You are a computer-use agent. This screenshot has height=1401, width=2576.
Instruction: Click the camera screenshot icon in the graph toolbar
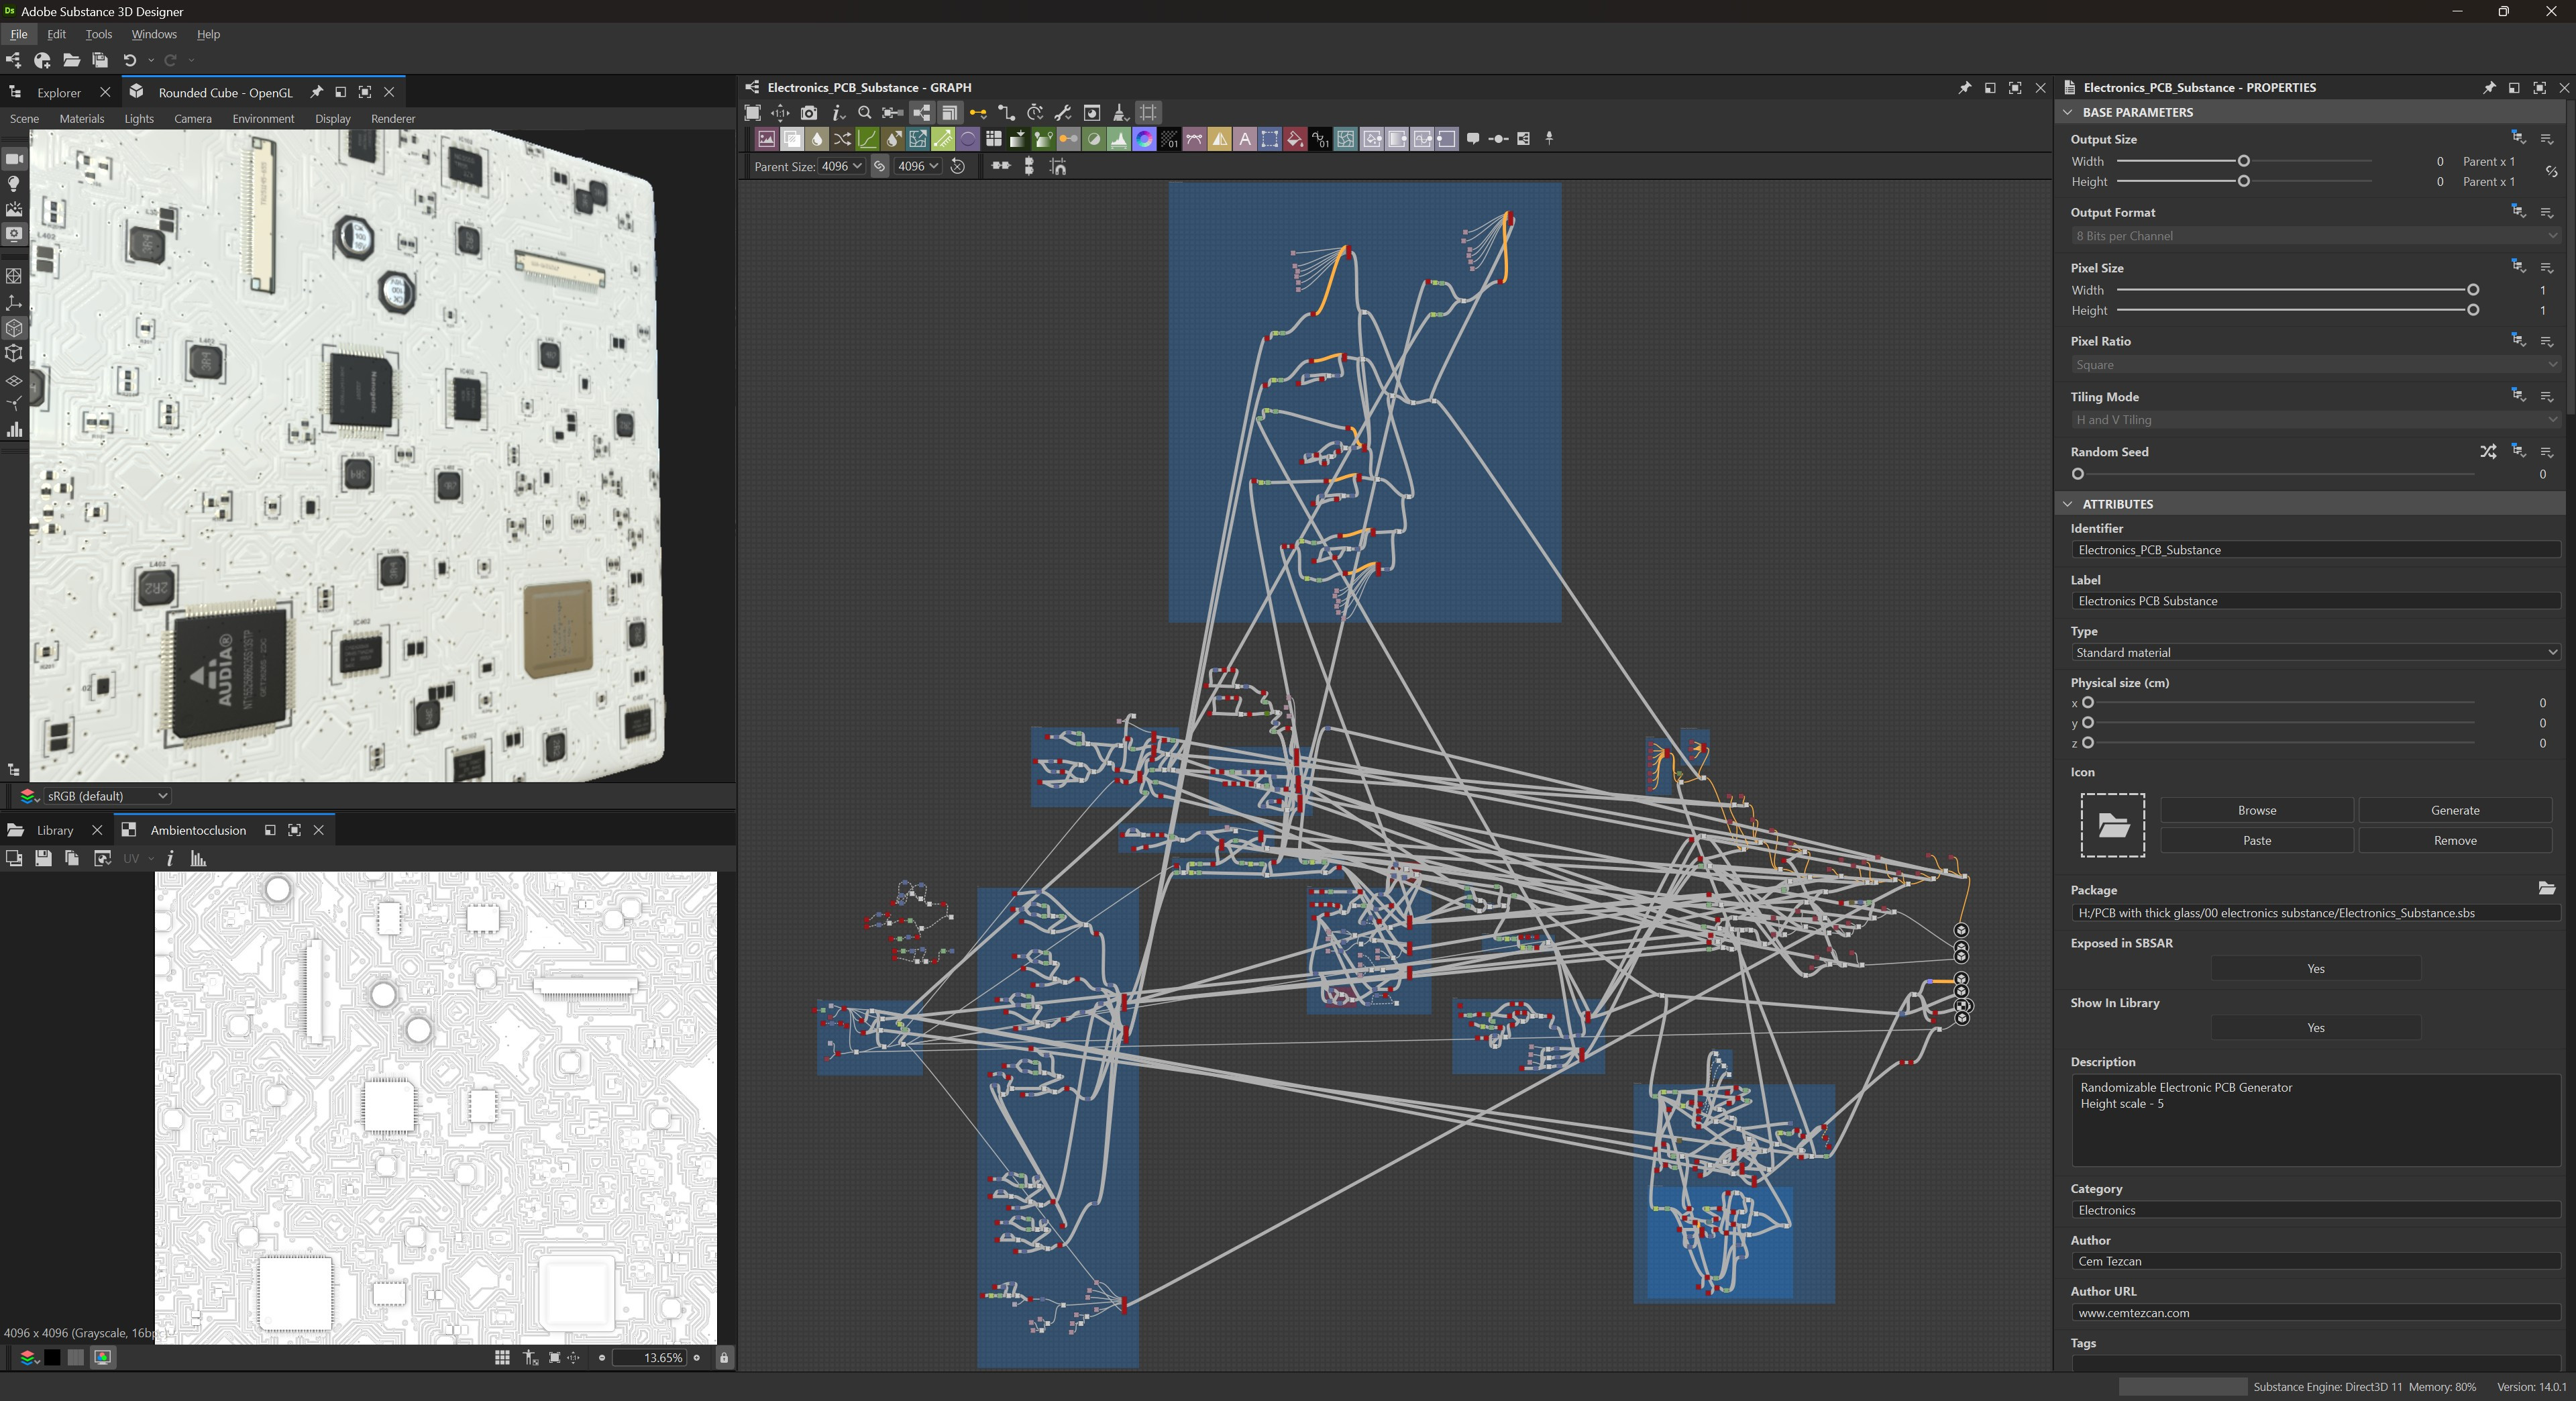[809, 113]
